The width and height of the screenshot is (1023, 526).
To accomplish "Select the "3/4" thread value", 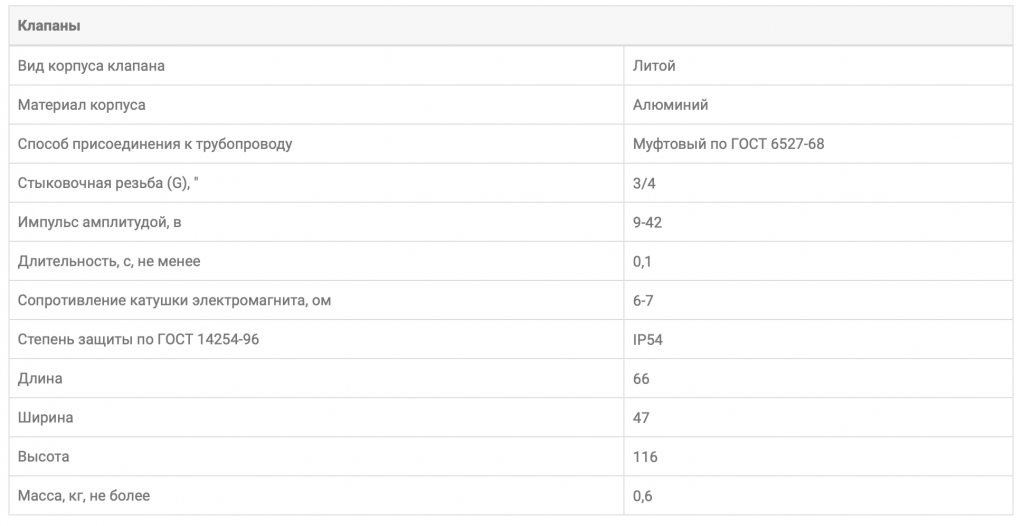I will [645, 183].
